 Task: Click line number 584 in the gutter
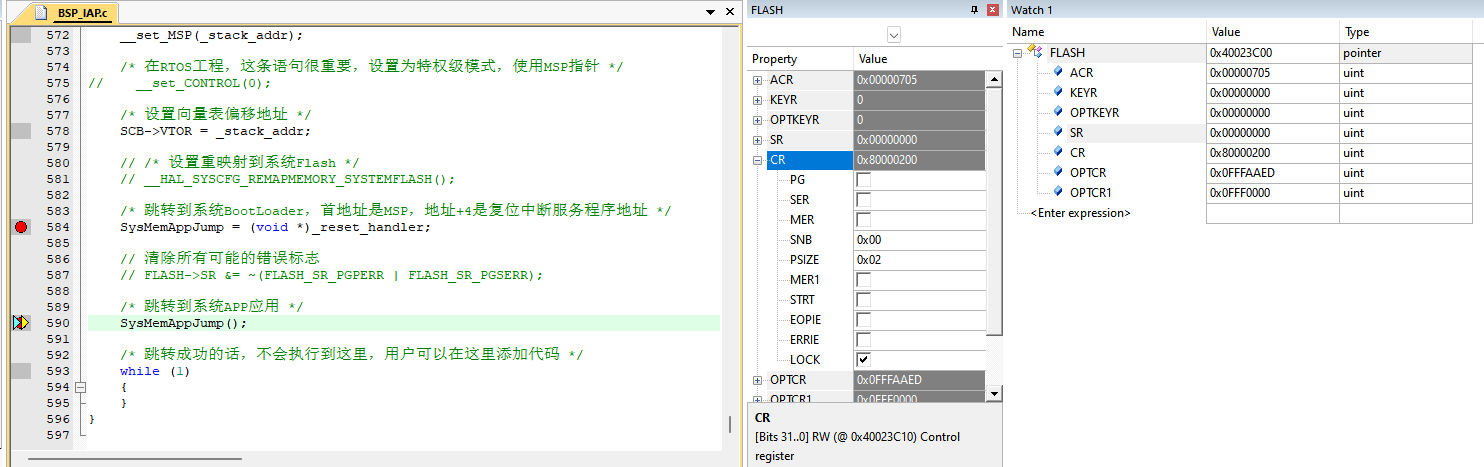[59, 227]
